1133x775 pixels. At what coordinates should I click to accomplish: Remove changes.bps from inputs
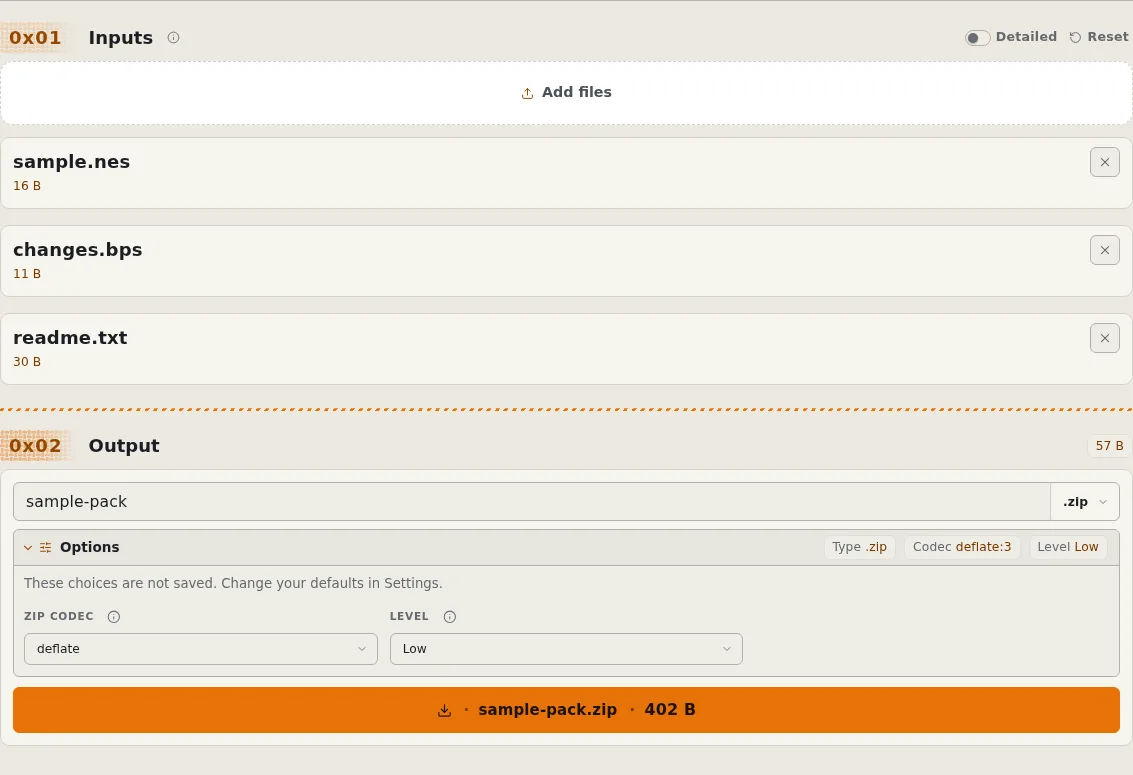click(1104, 250)
